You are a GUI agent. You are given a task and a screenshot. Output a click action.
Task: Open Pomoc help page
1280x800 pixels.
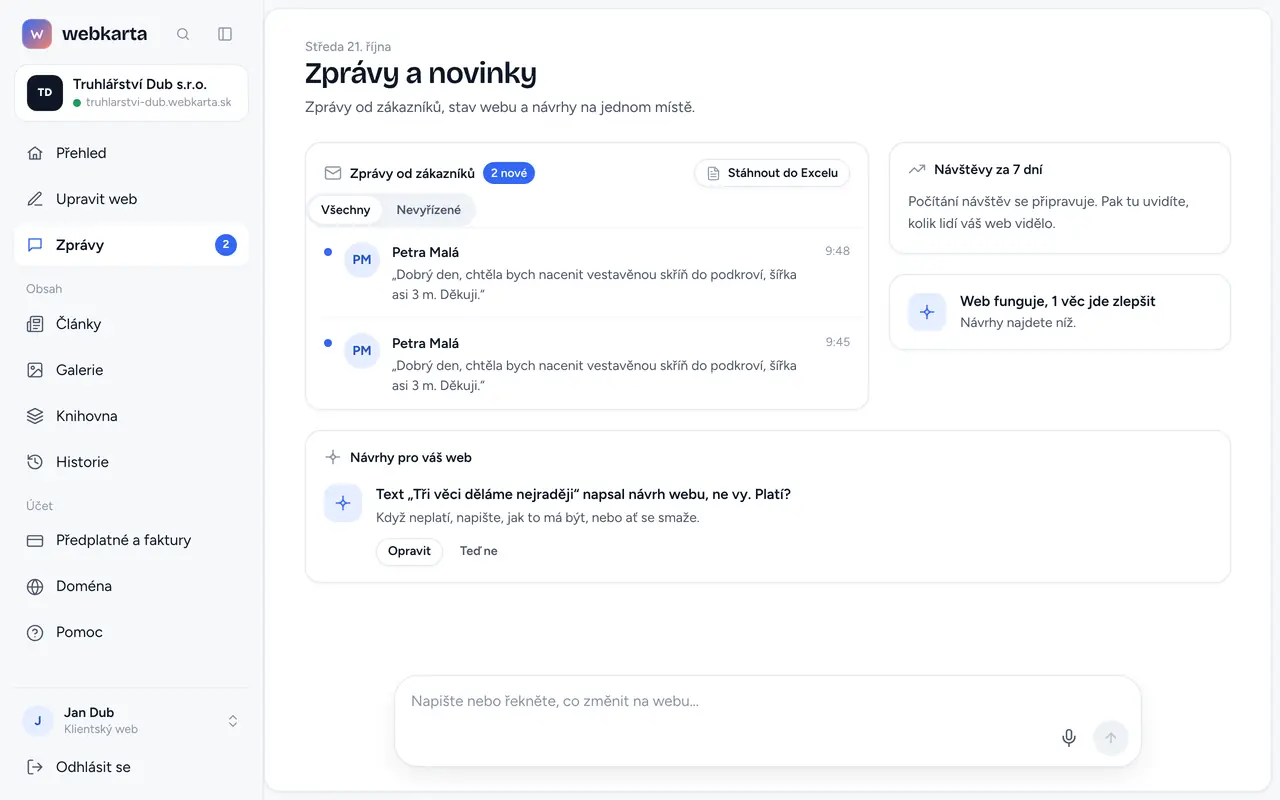131,632
